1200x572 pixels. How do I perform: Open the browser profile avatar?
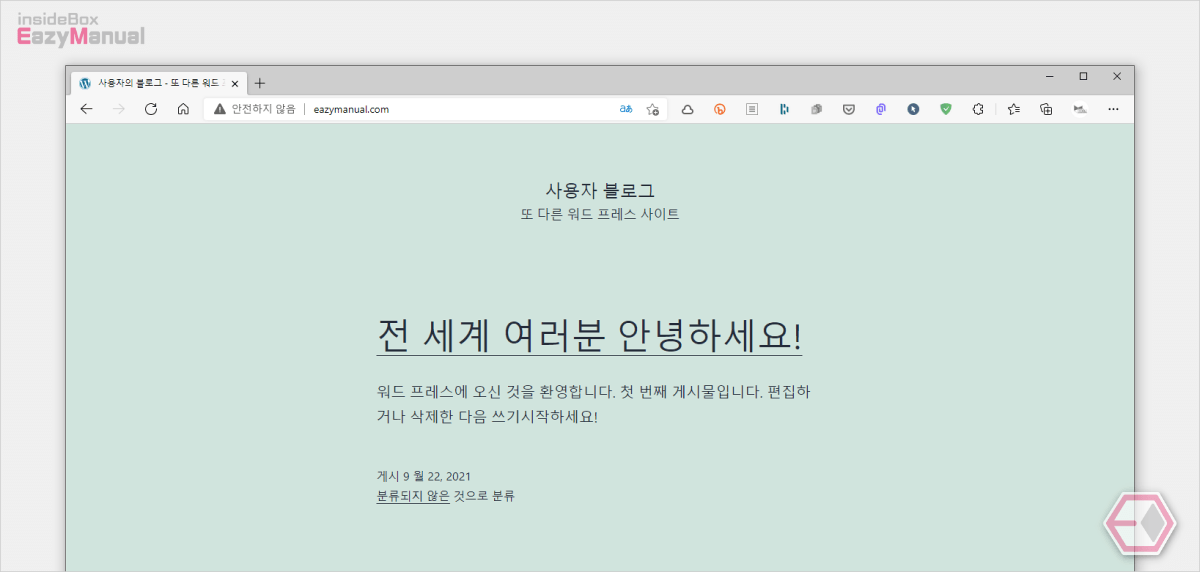[x=1080, y=109]
